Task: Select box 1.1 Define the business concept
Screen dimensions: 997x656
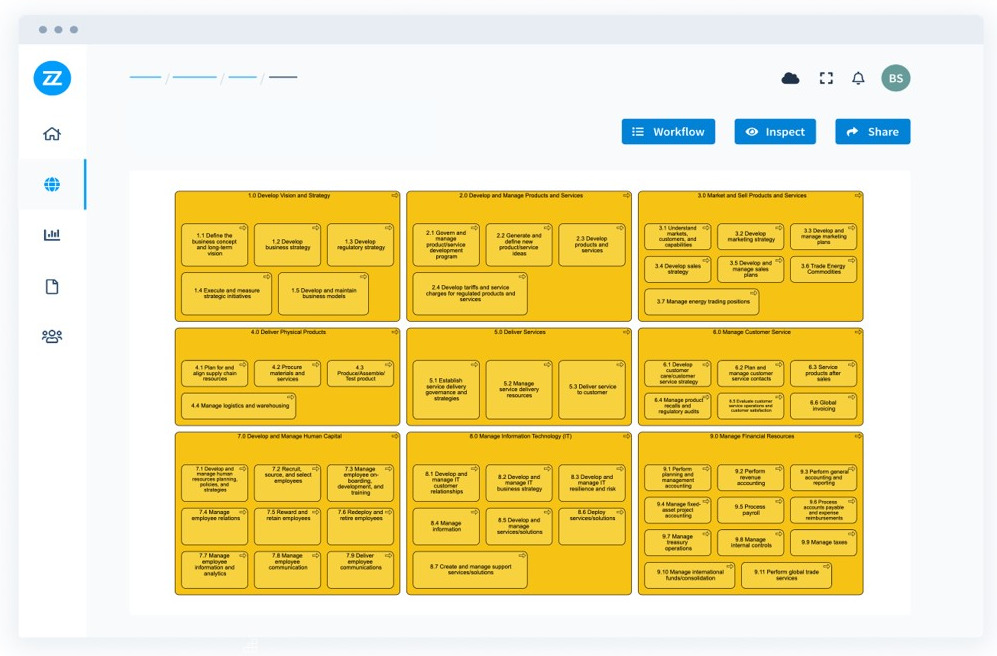Action: click(214, 245)
